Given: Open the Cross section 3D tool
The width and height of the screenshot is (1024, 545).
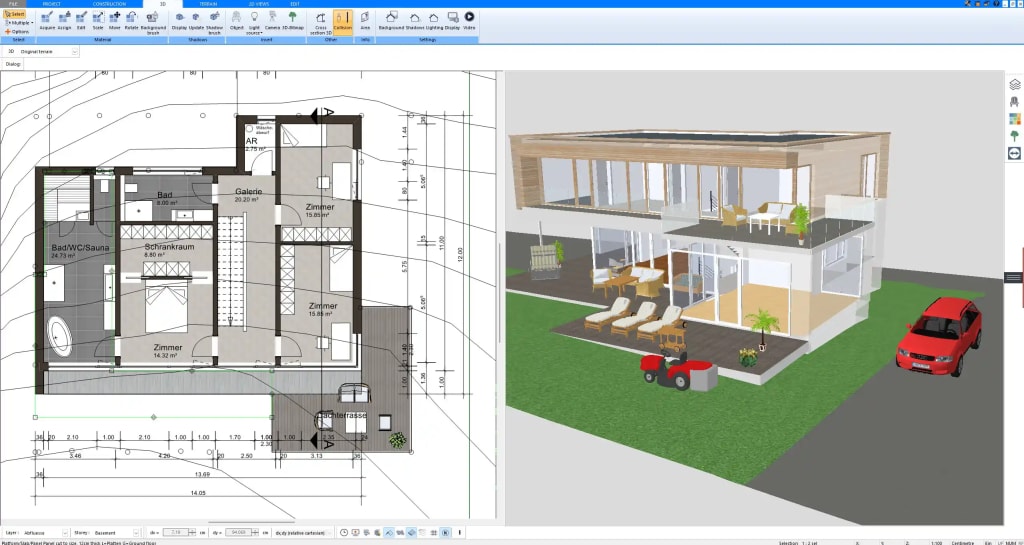Looking at the screenshot, I should pos(320,22).
